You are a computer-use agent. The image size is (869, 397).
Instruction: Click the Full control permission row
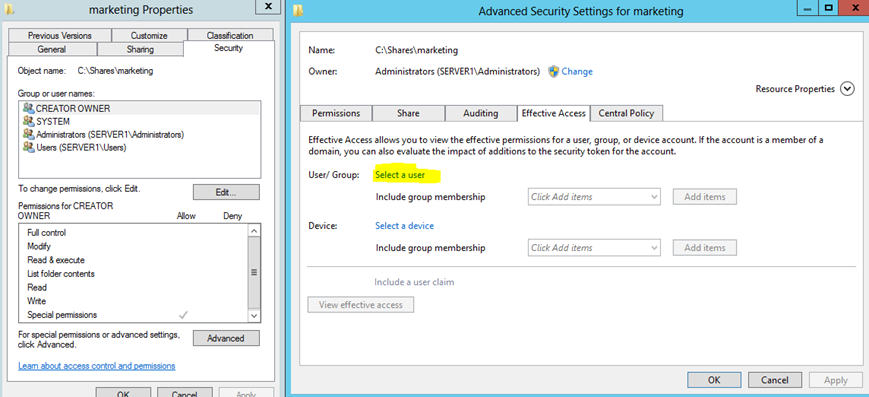[134, 233]
